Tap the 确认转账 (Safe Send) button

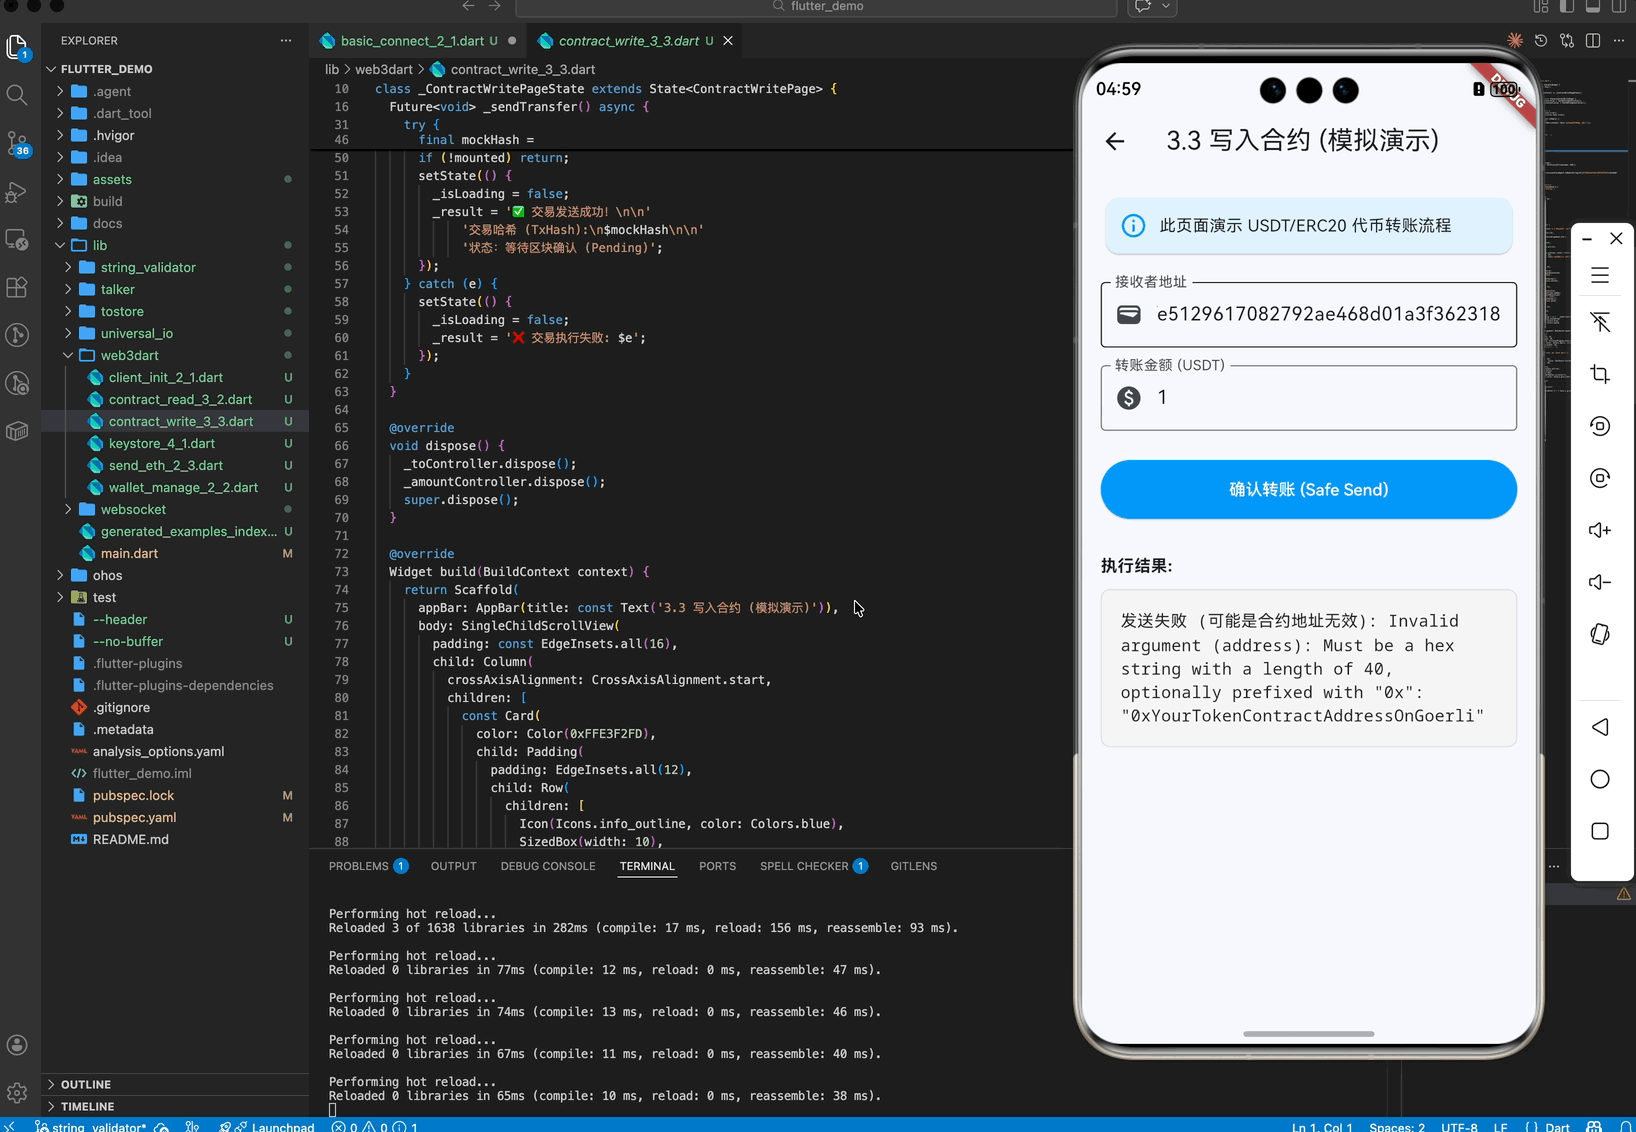1308,489
